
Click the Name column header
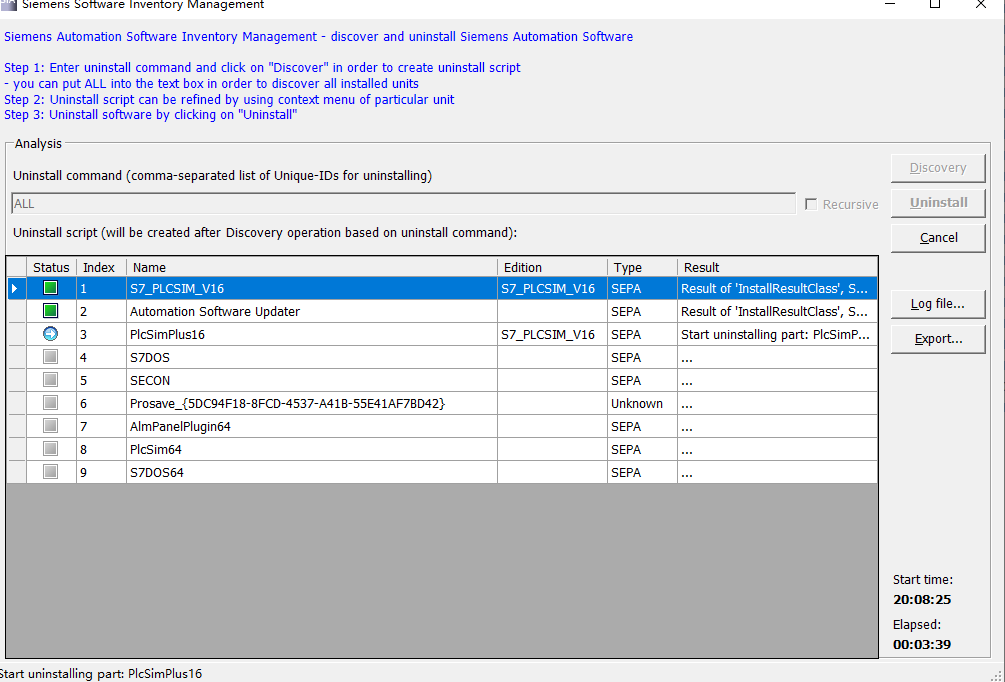pos(312,267)
